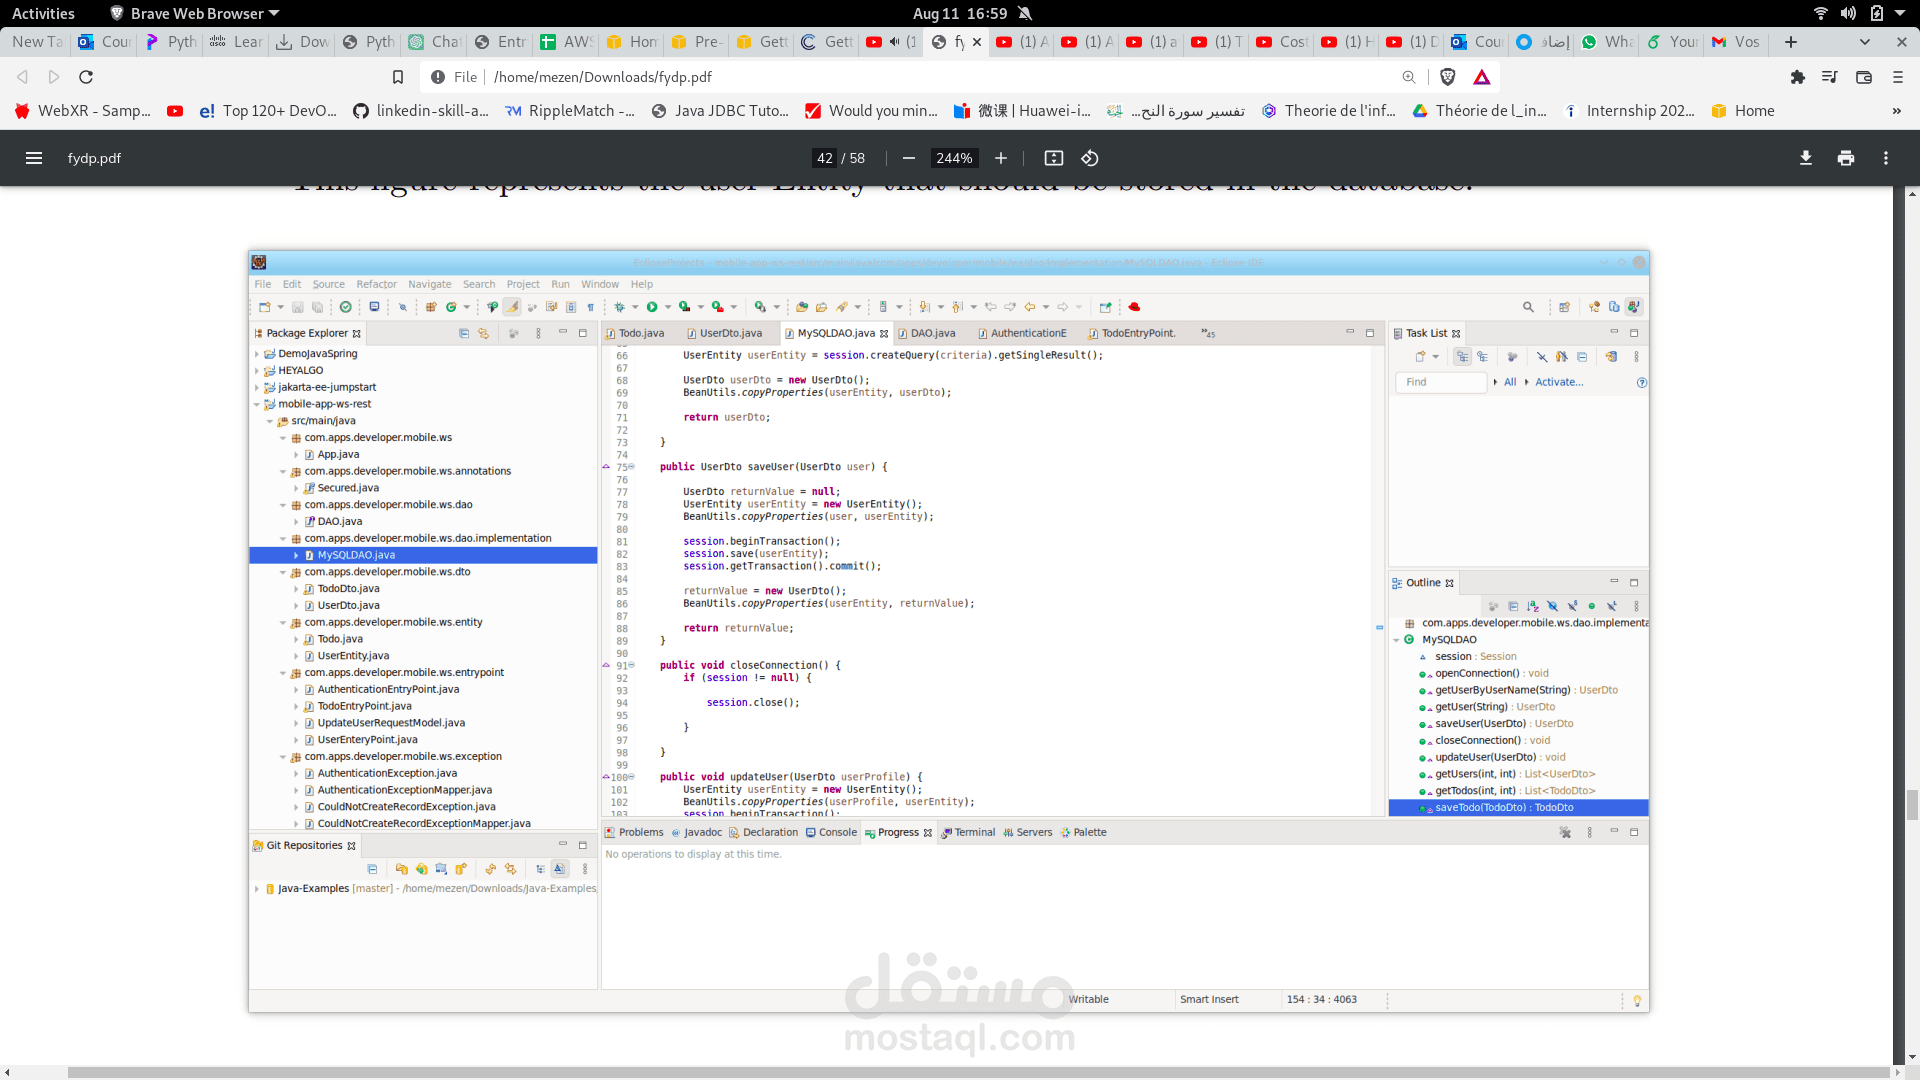Click the horizontal scrollbar at page bottom

960,1072
